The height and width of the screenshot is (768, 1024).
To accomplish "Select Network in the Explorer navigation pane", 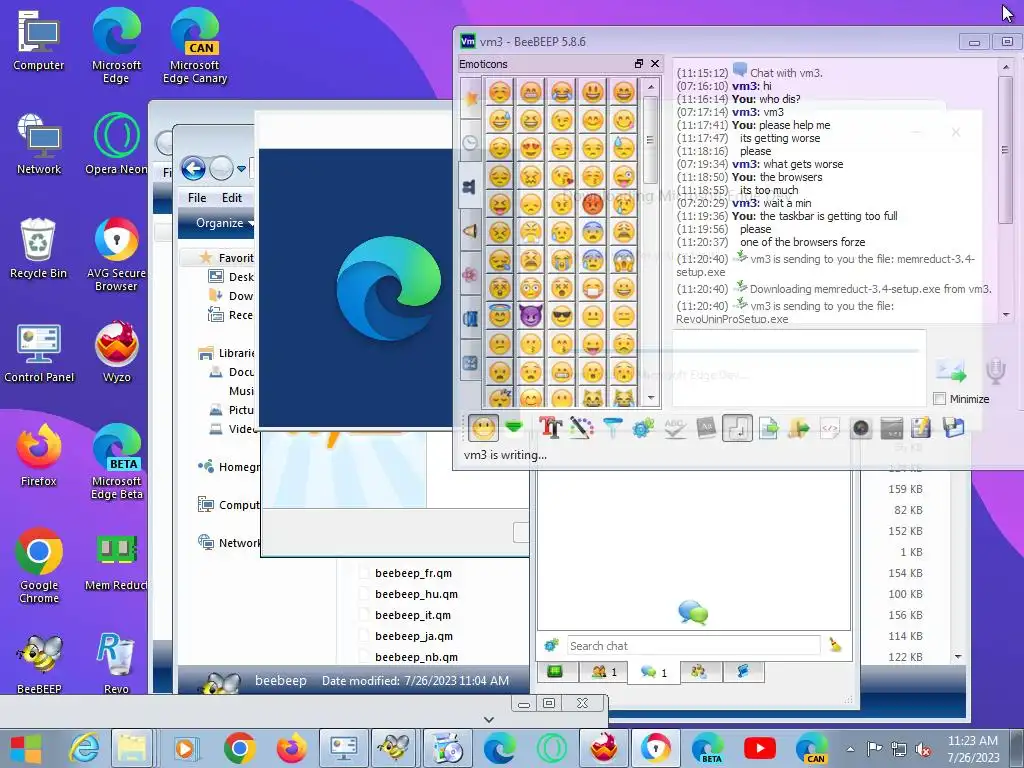I will (x=230, y=542).
